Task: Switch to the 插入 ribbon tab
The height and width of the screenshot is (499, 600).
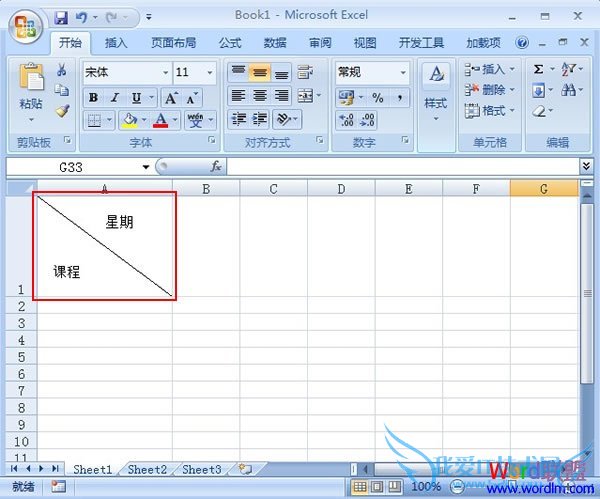Action: pos(116,43)
